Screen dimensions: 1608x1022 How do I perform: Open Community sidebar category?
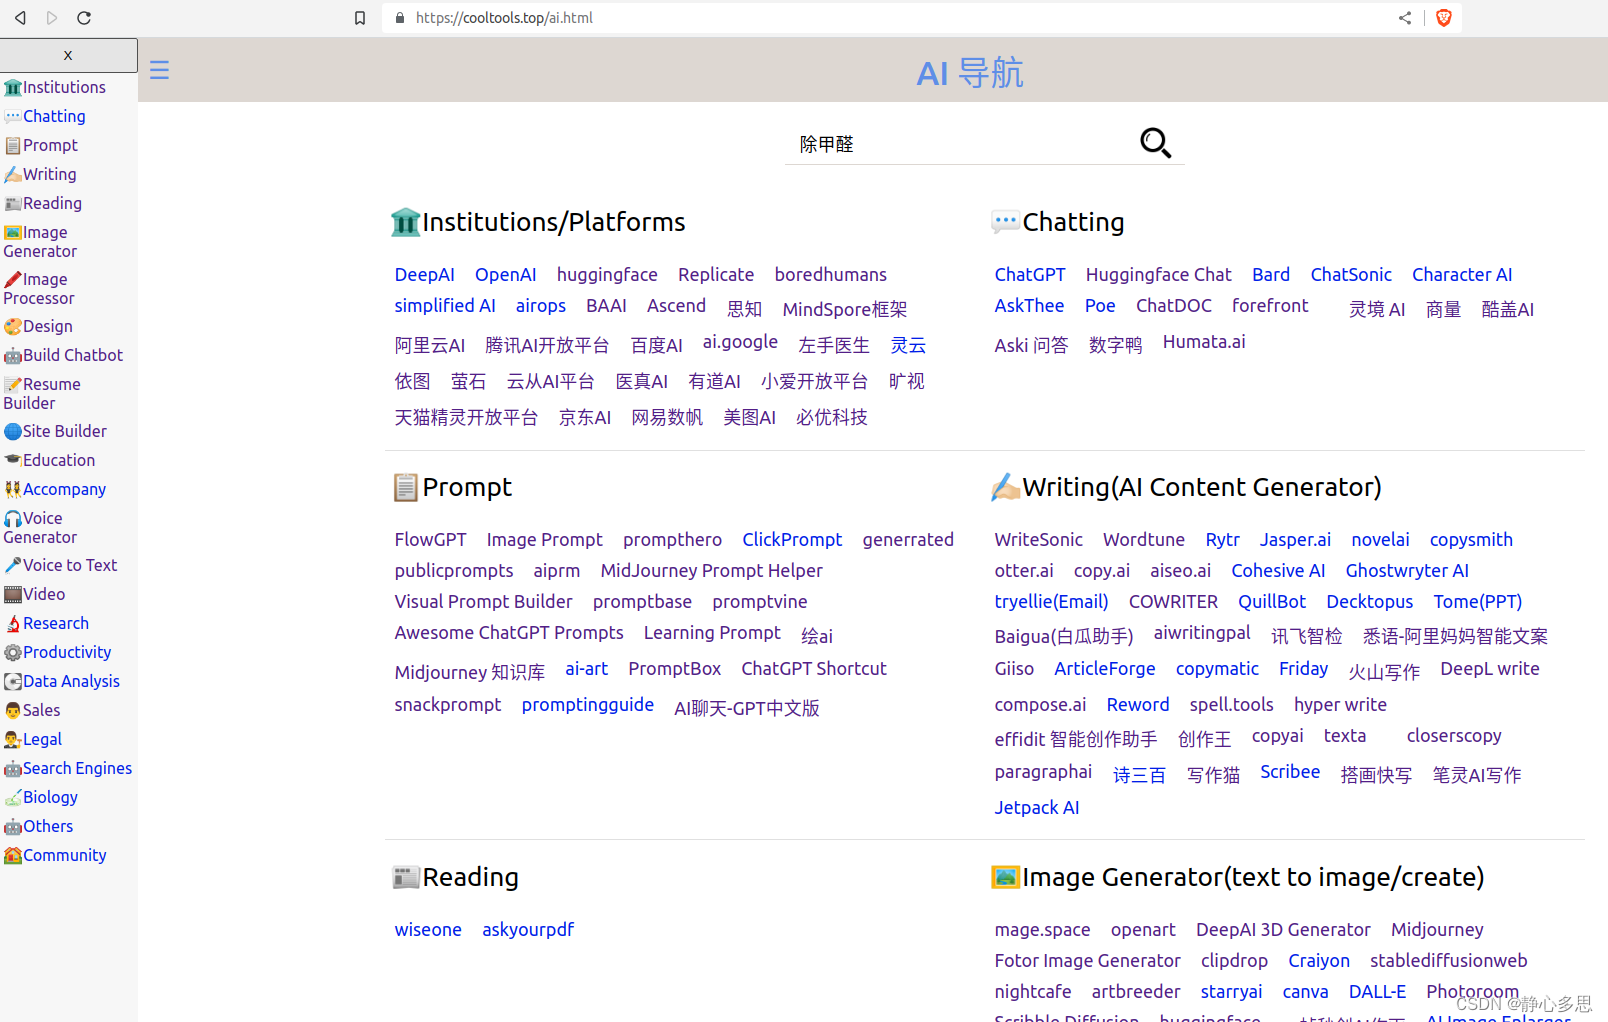click(55, 855)
